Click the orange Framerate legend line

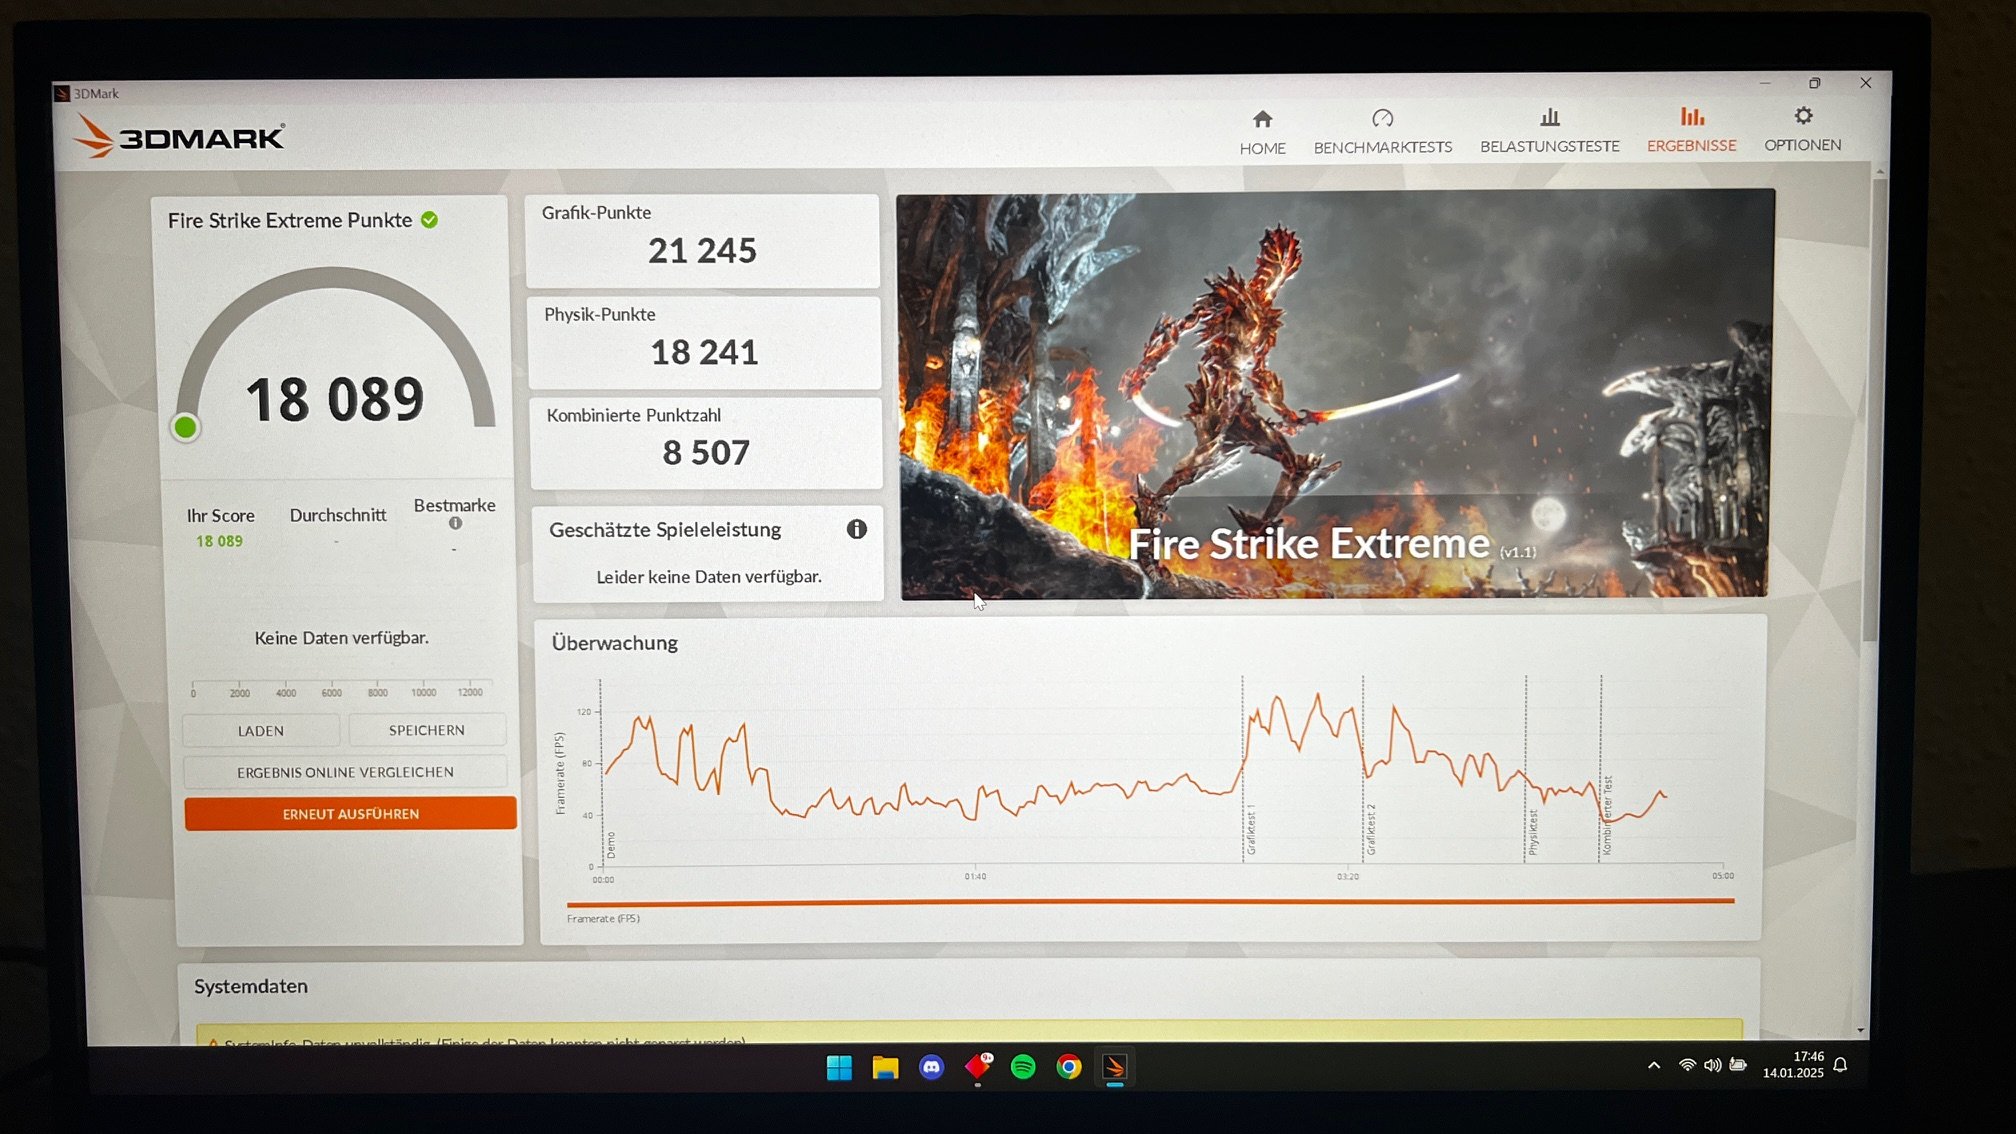[1150, 902]
